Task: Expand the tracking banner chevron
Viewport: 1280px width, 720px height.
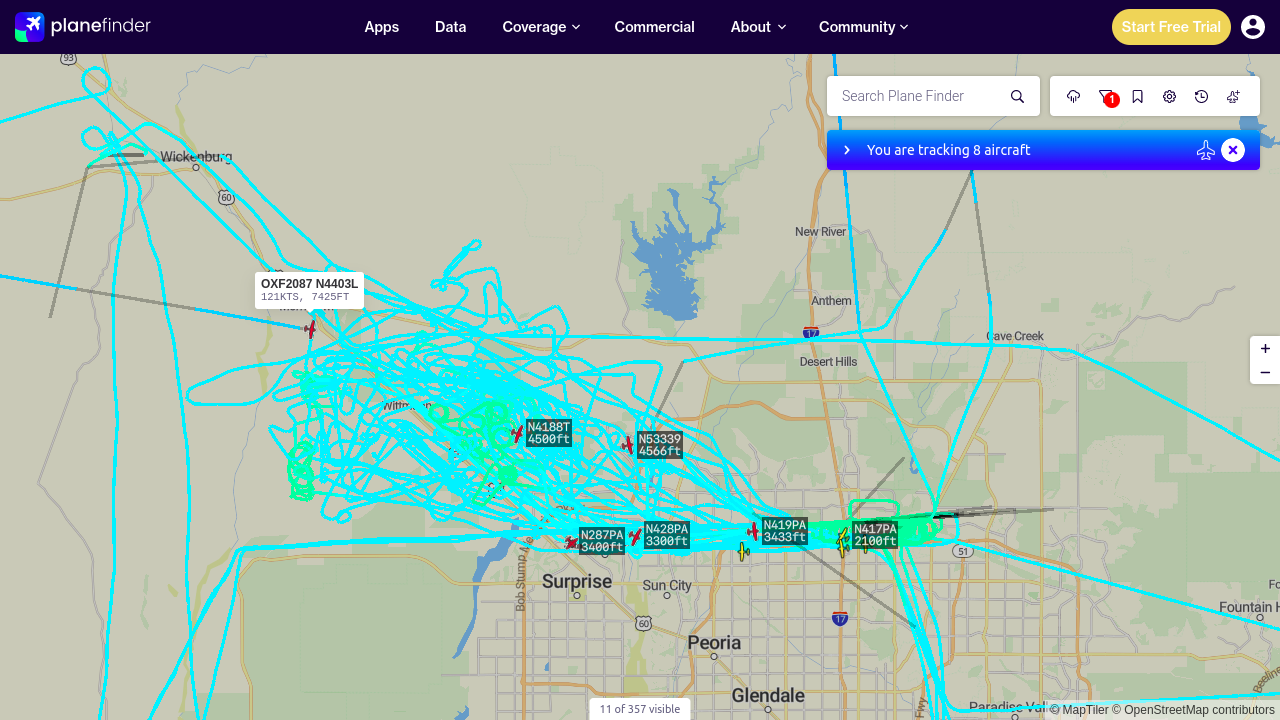Action: (847, 150)
